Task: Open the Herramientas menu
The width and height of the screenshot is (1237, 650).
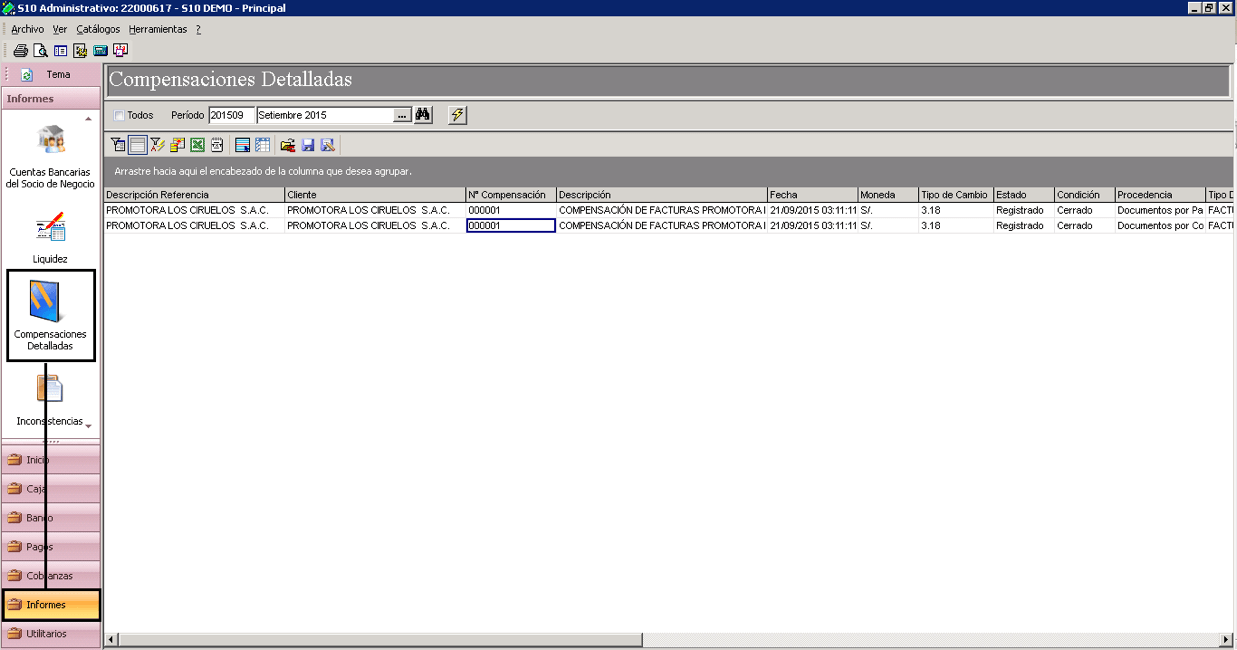Action: coord(158,29)
